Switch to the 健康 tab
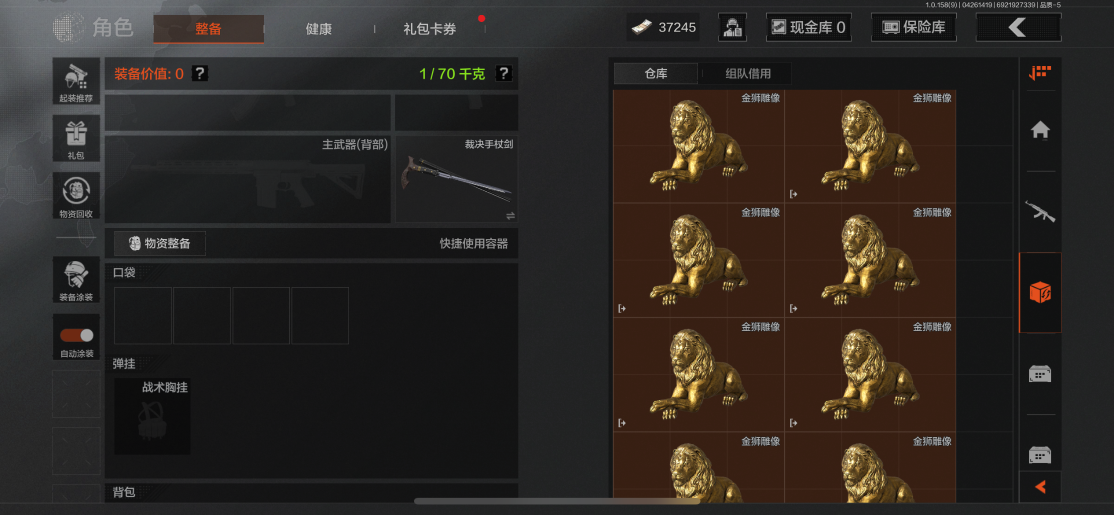 [x=319, y=30]
